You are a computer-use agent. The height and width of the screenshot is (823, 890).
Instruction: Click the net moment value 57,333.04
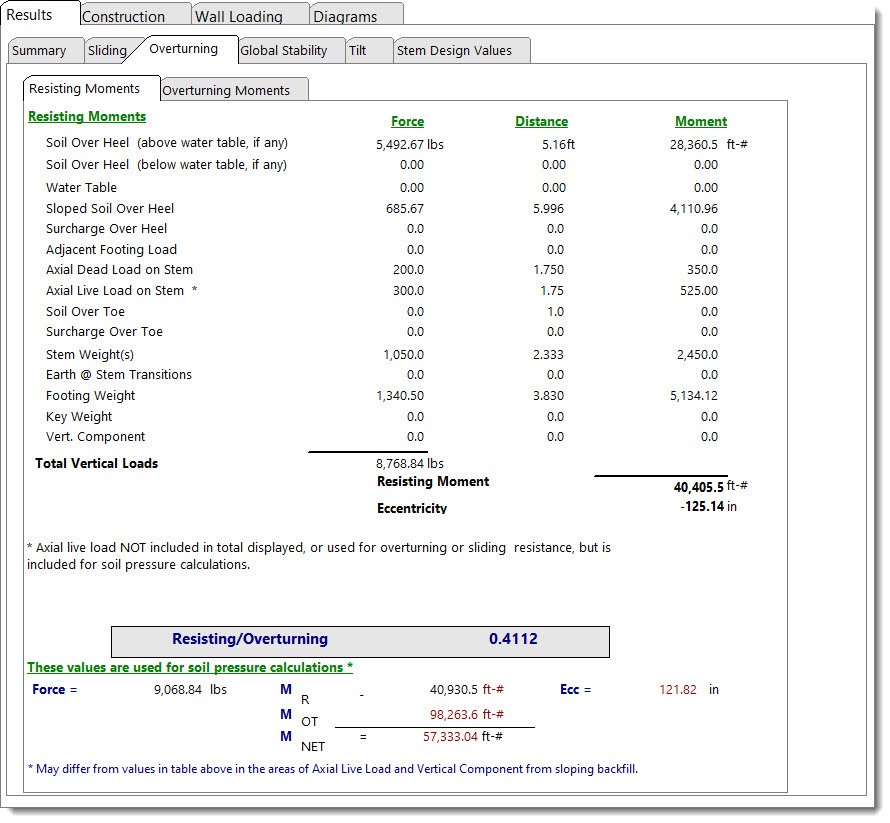(444, 736)
